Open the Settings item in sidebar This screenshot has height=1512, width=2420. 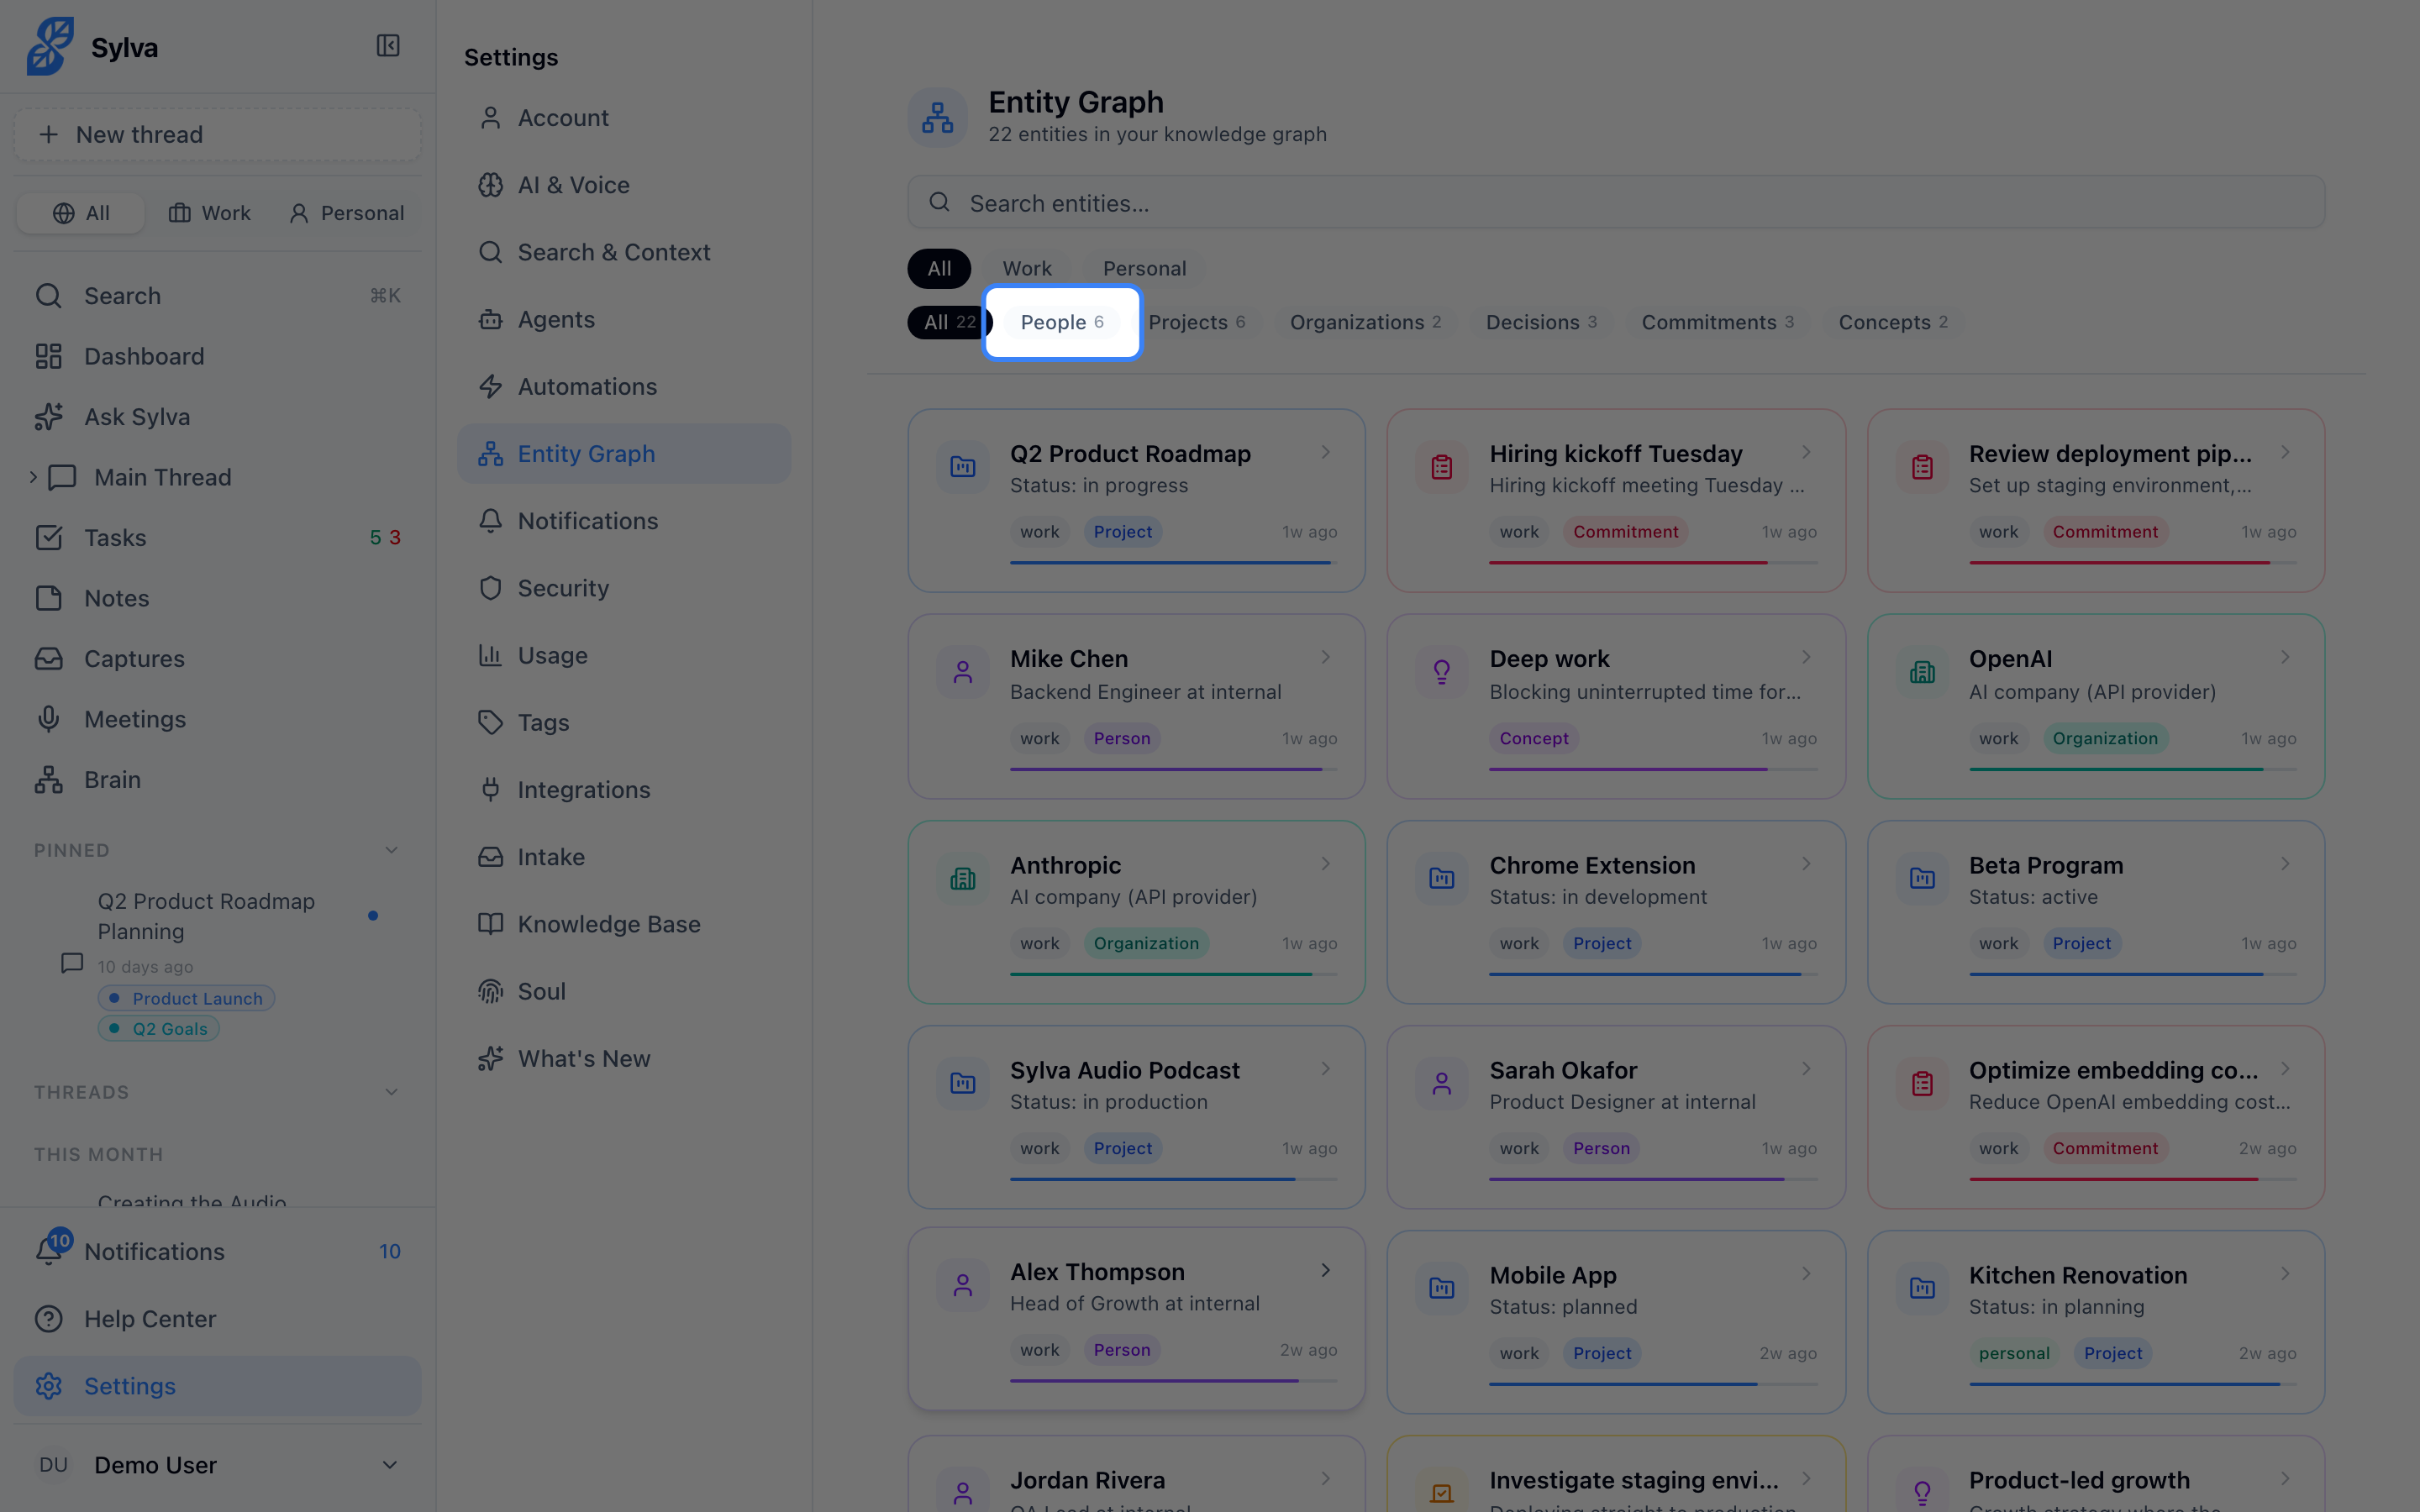pyautogui.click(x=217, y=1386)
